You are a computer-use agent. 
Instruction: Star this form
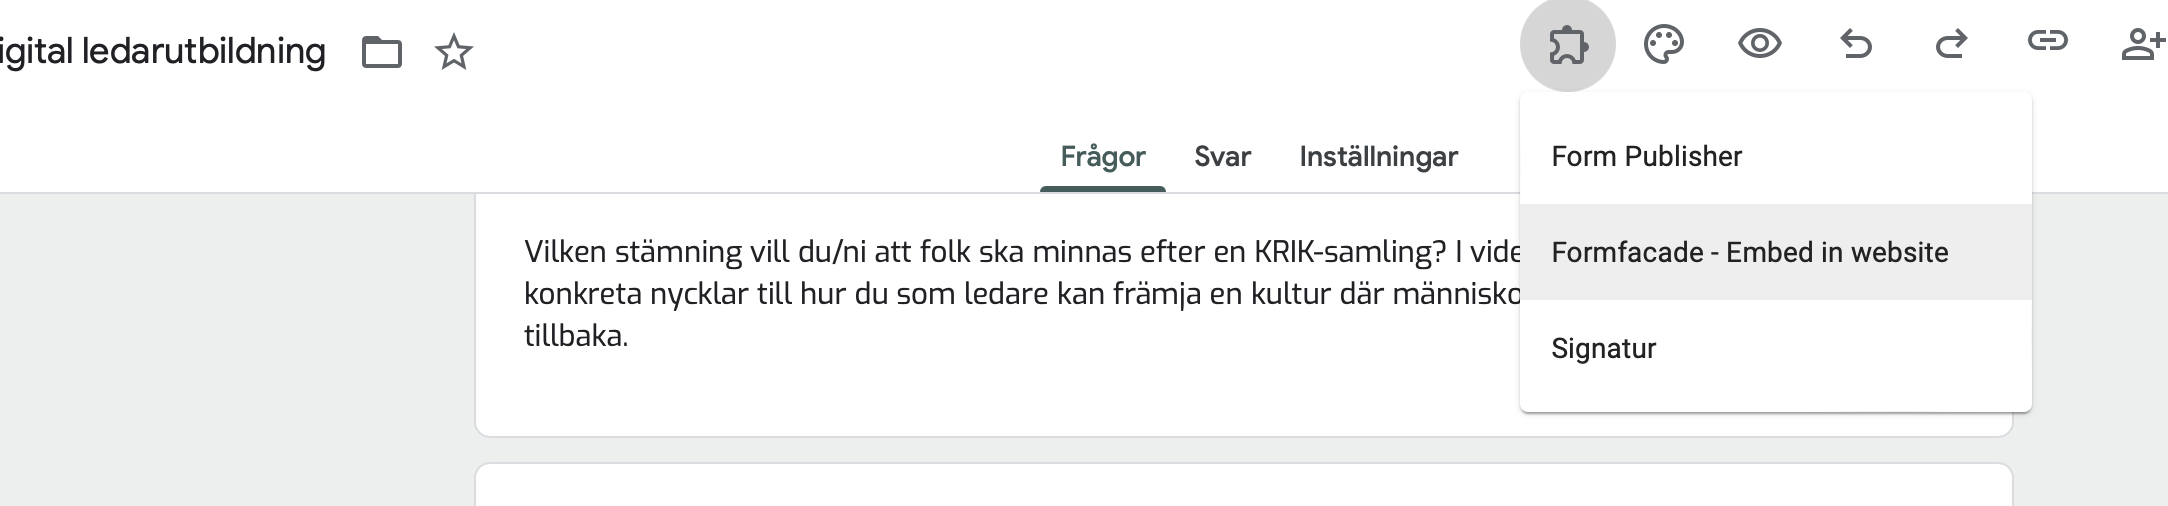click(x=454, y=52)
